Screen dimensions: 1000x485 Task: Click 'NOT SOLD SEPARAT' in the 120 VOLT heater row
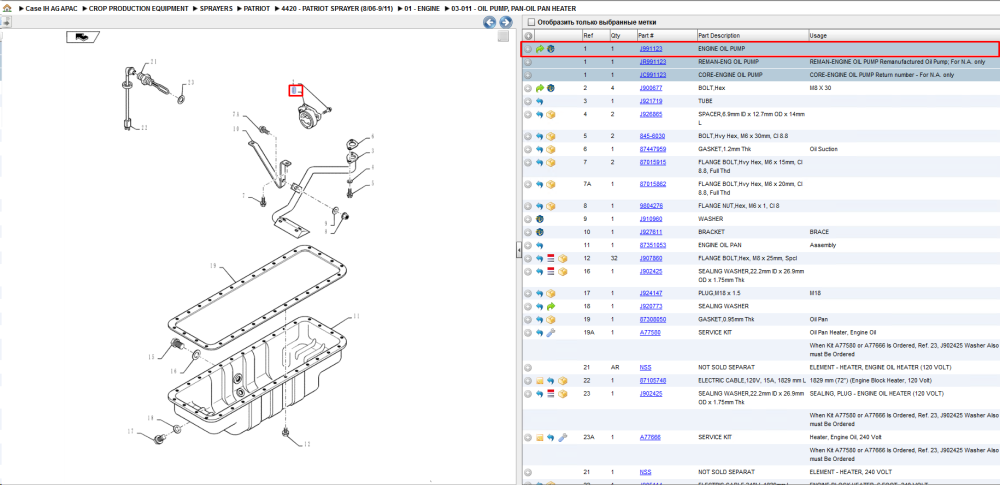[x=726, y=368]
